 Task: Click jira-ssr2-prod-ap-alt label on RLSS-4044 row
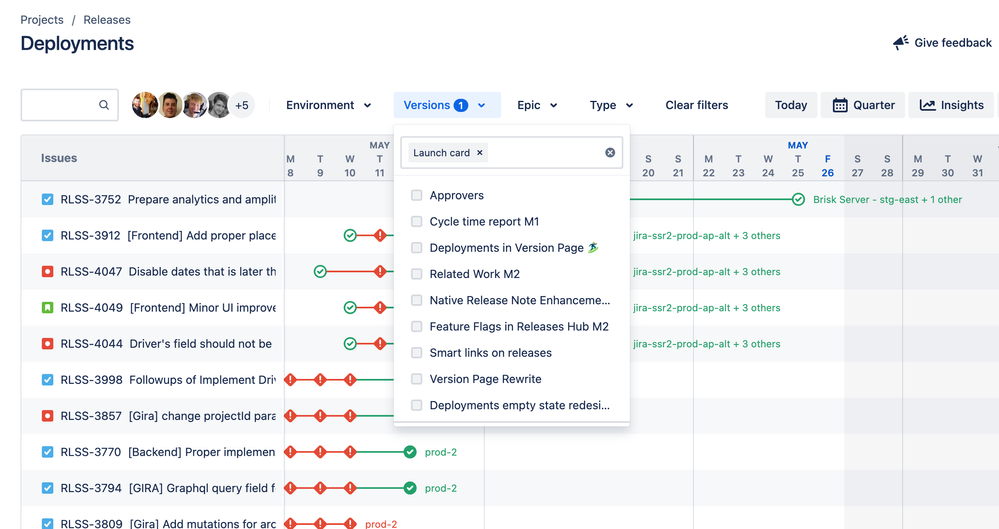(x=707, y=344)
